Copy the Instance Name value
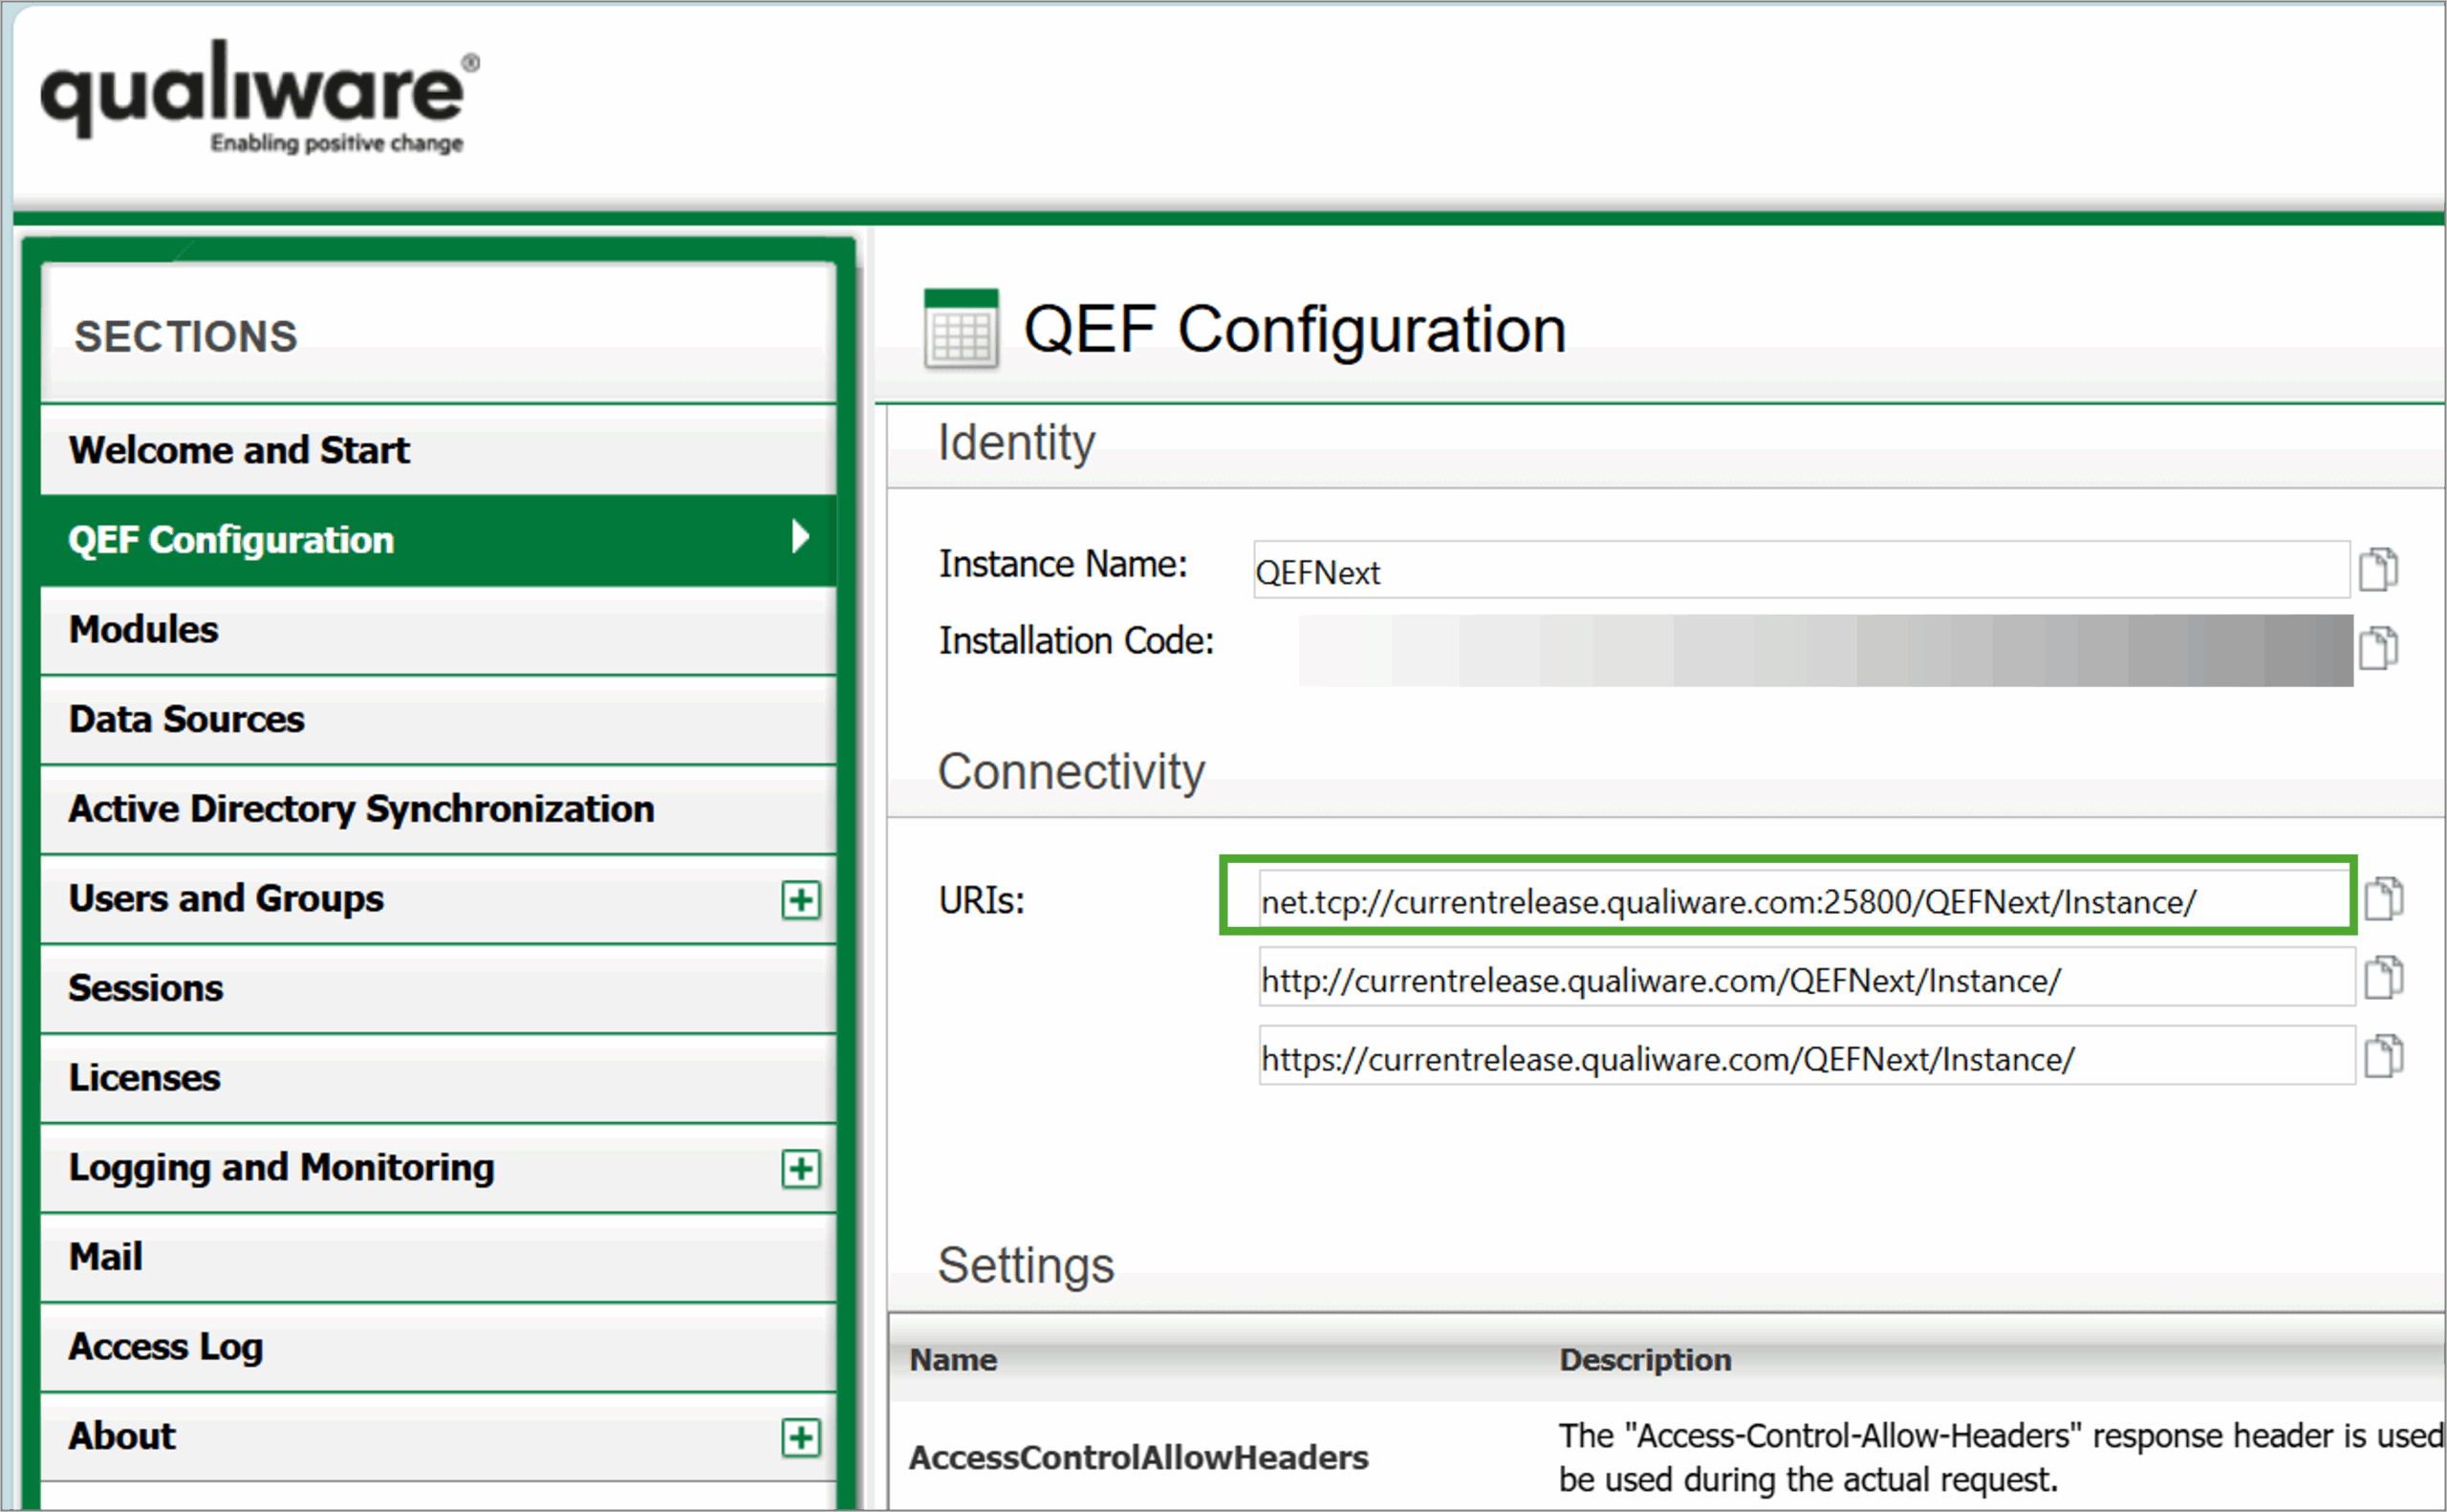The width and height of the screenshot is (2447, 1512). point(2378,570)
